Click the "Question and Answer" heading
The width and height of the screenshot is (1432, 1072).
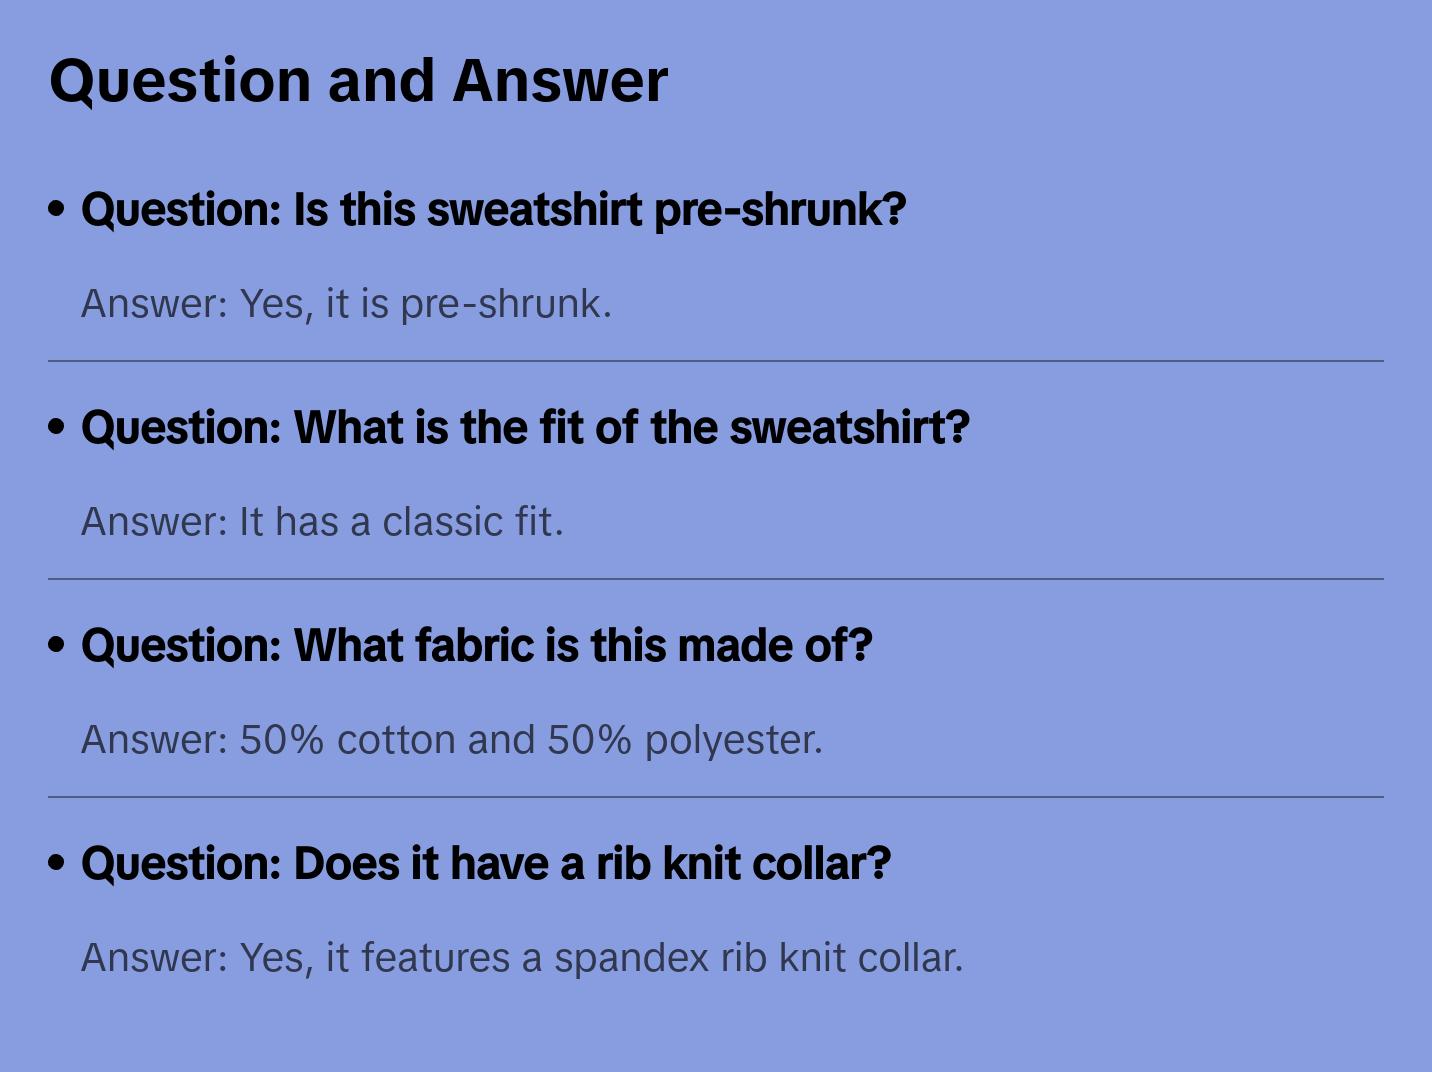[x=358, y=80]
